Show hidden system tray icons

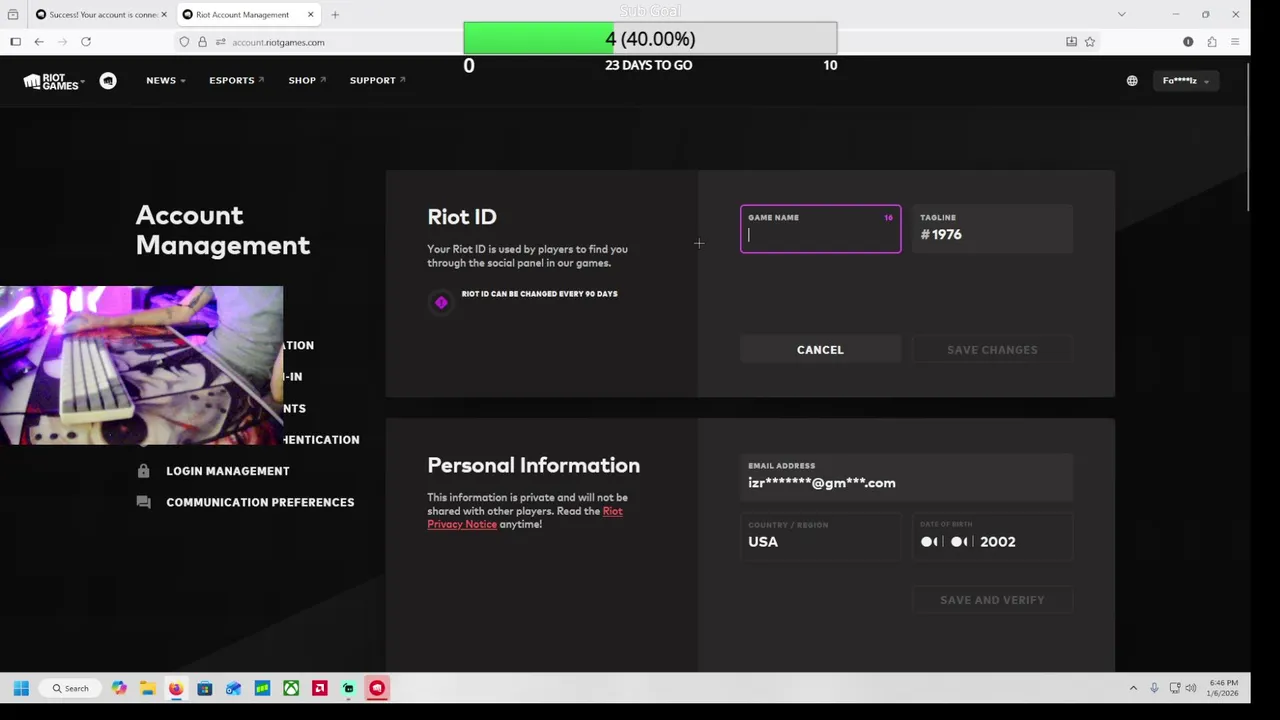1133,688
